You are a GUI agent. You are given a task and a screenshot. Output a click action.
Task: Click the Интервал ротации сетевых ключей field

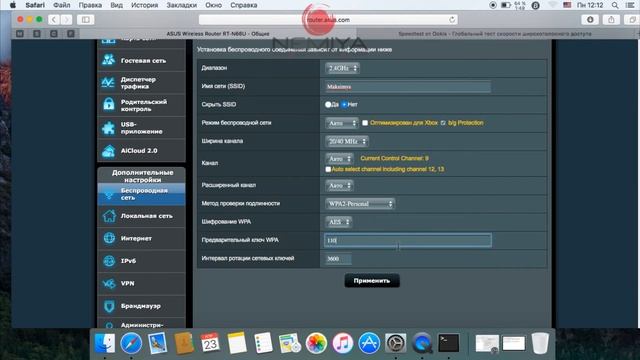point(338,259)
